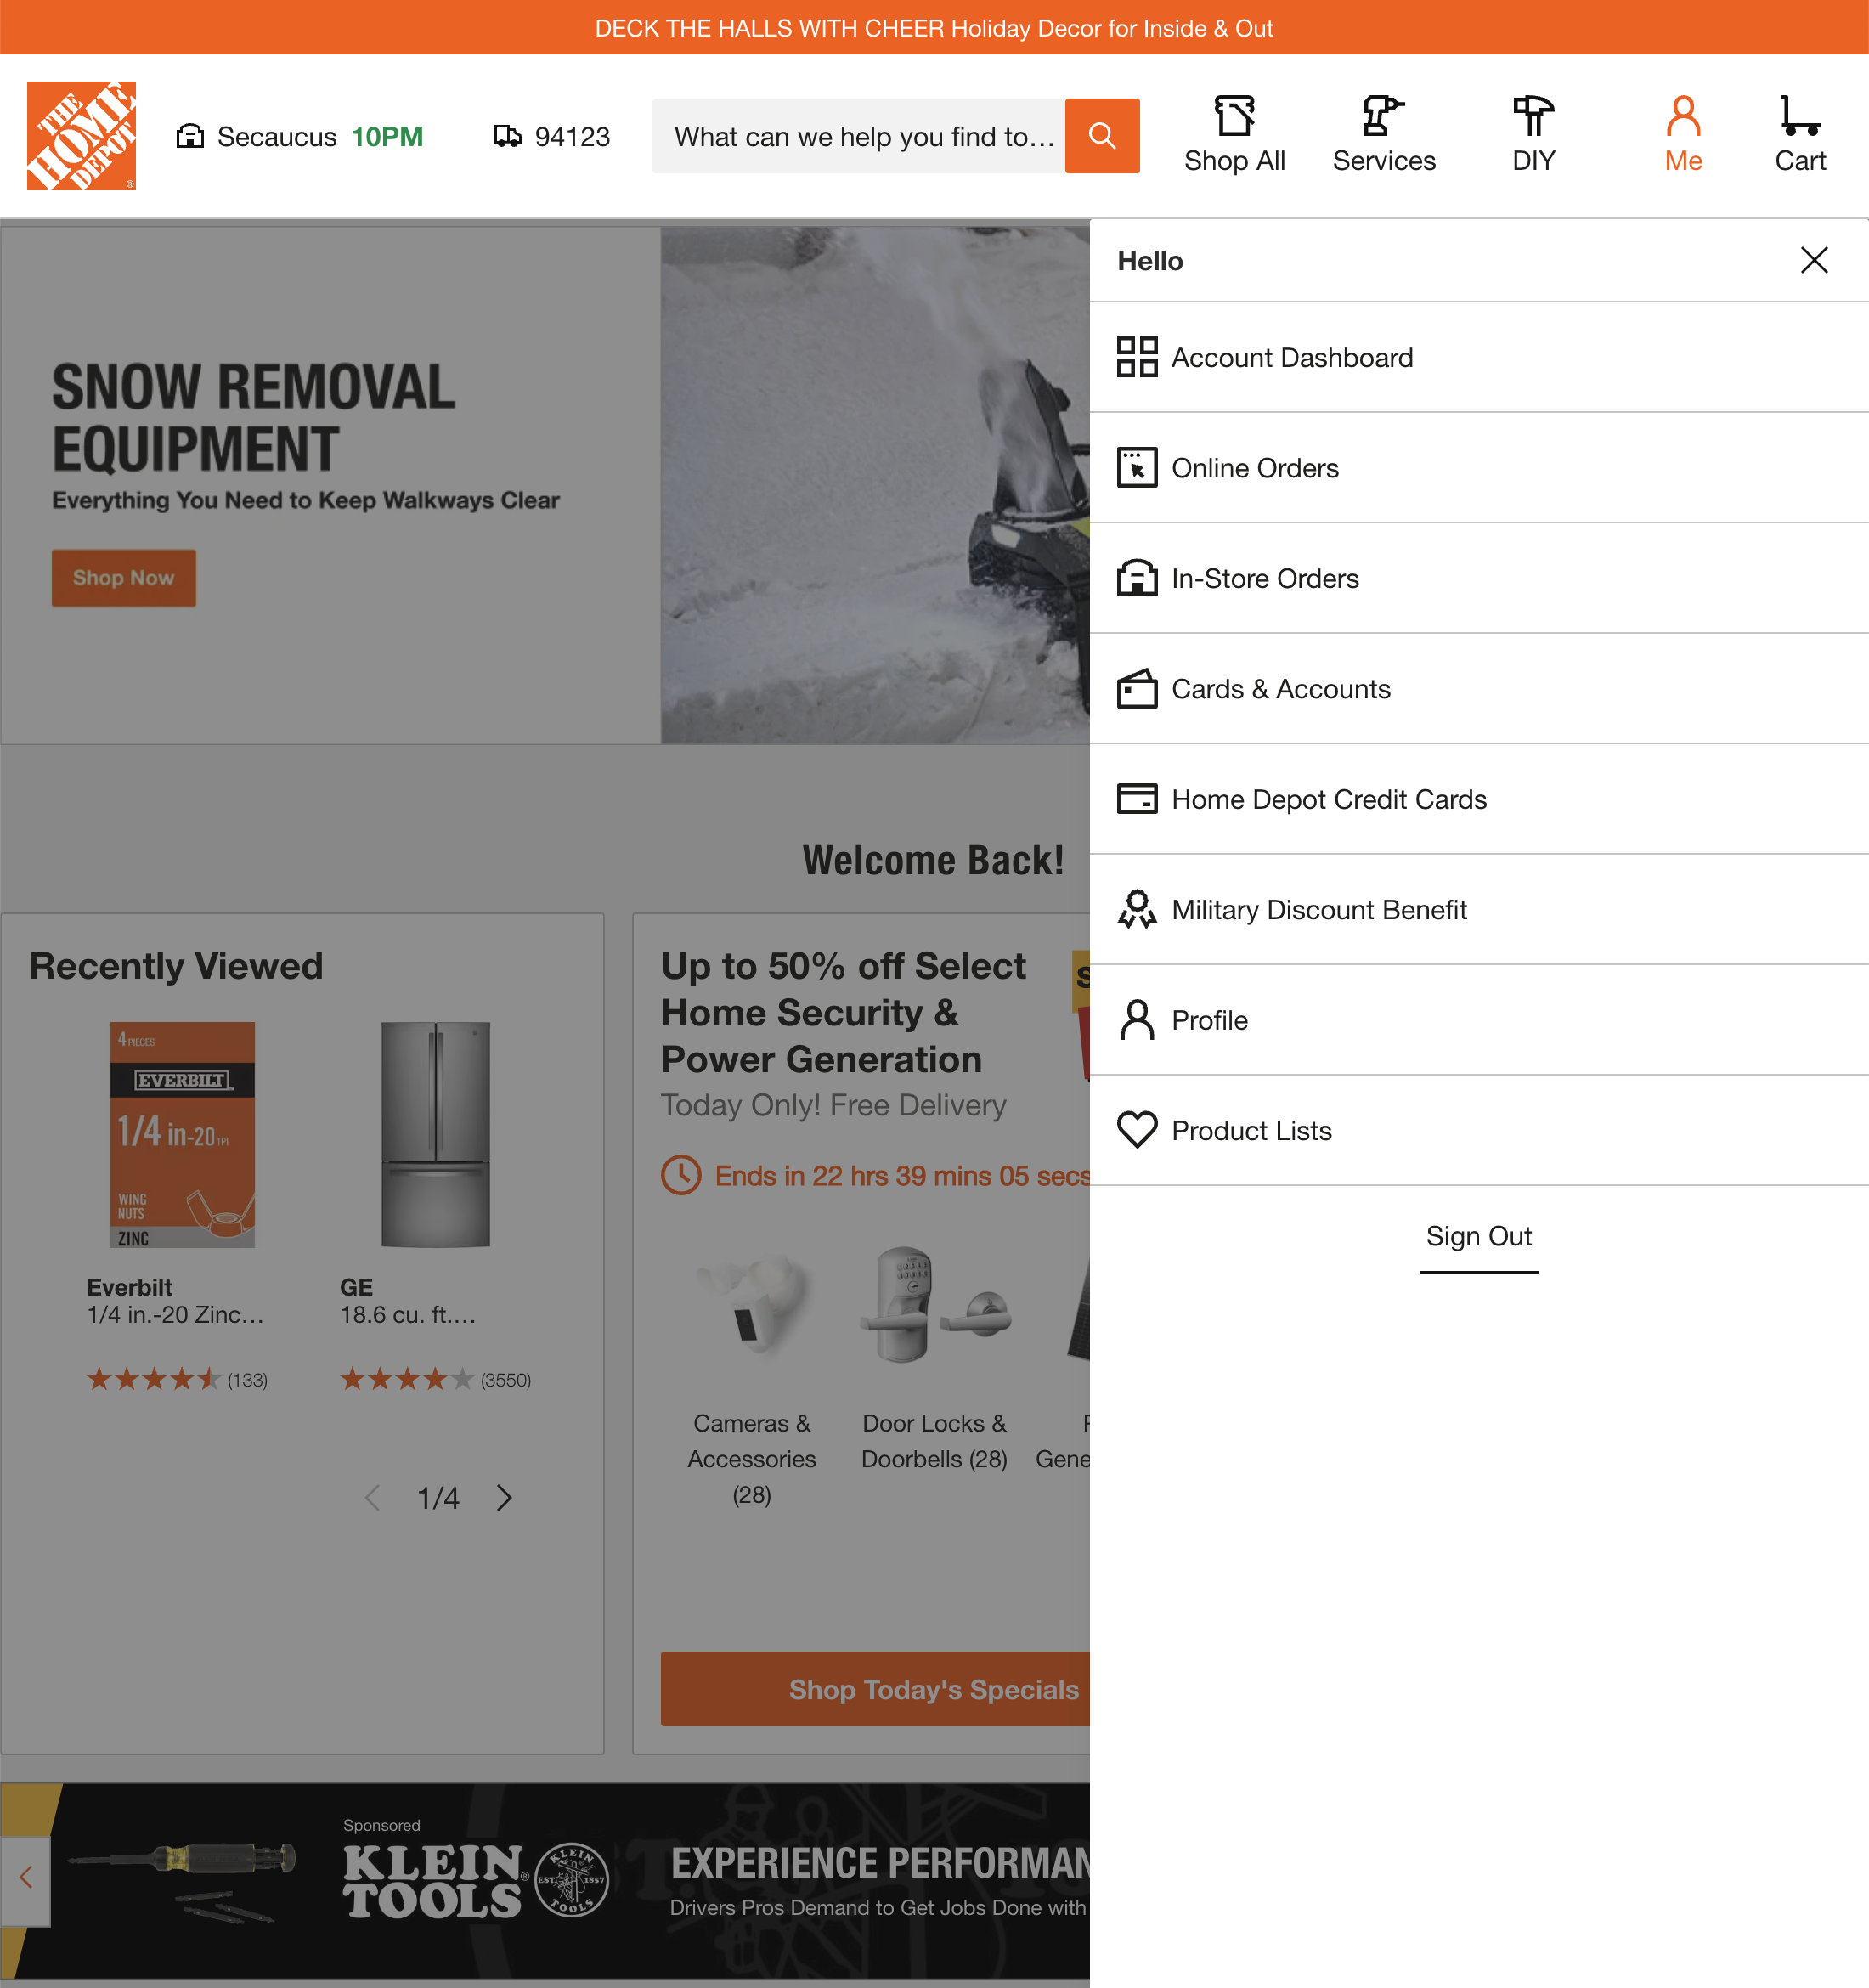This screenshot has width=1869, height=1988.
Task: Click the search magnifying glass button
Action: click(x=1102, y=135)
